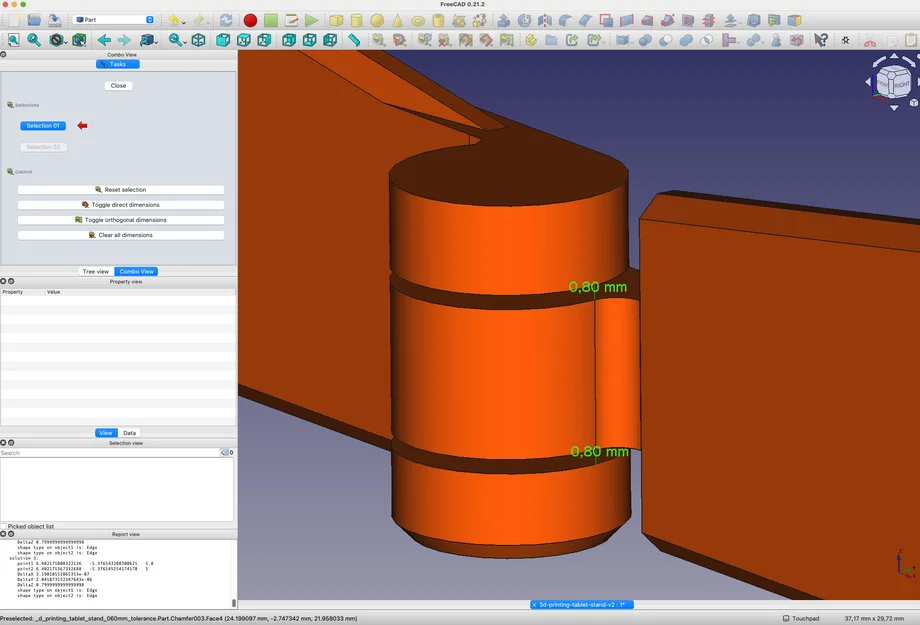Screen dimensions: 920x625
Task: Switch to the Data property tab
Action: [129, 433]
